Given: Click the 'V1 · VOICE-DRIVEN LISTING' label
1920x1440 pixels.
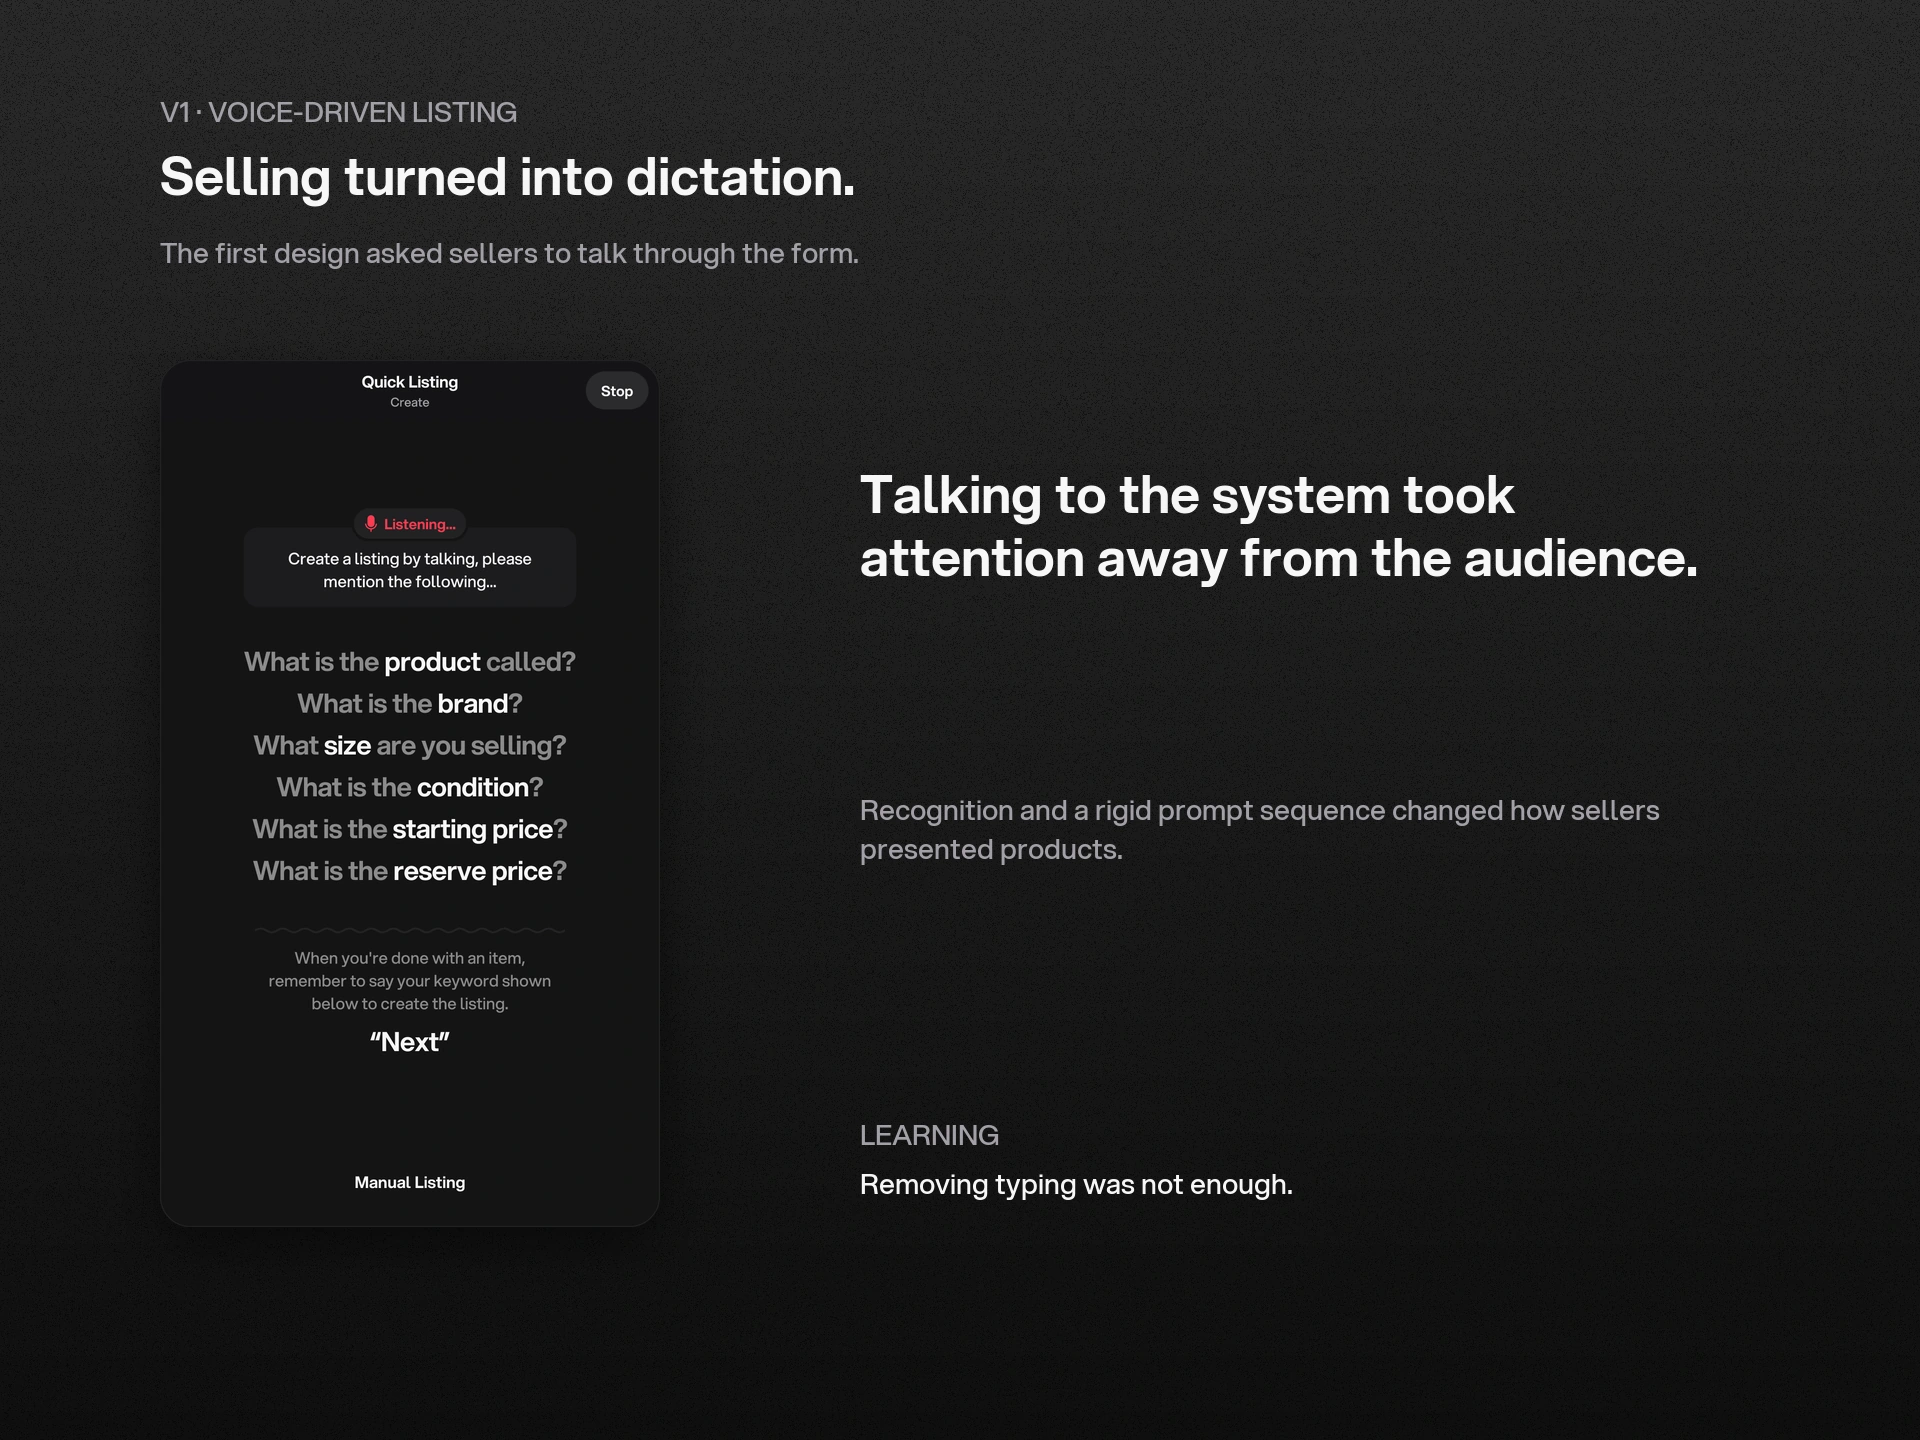Looking at the screenshot, I should click(x=338, y=112).
